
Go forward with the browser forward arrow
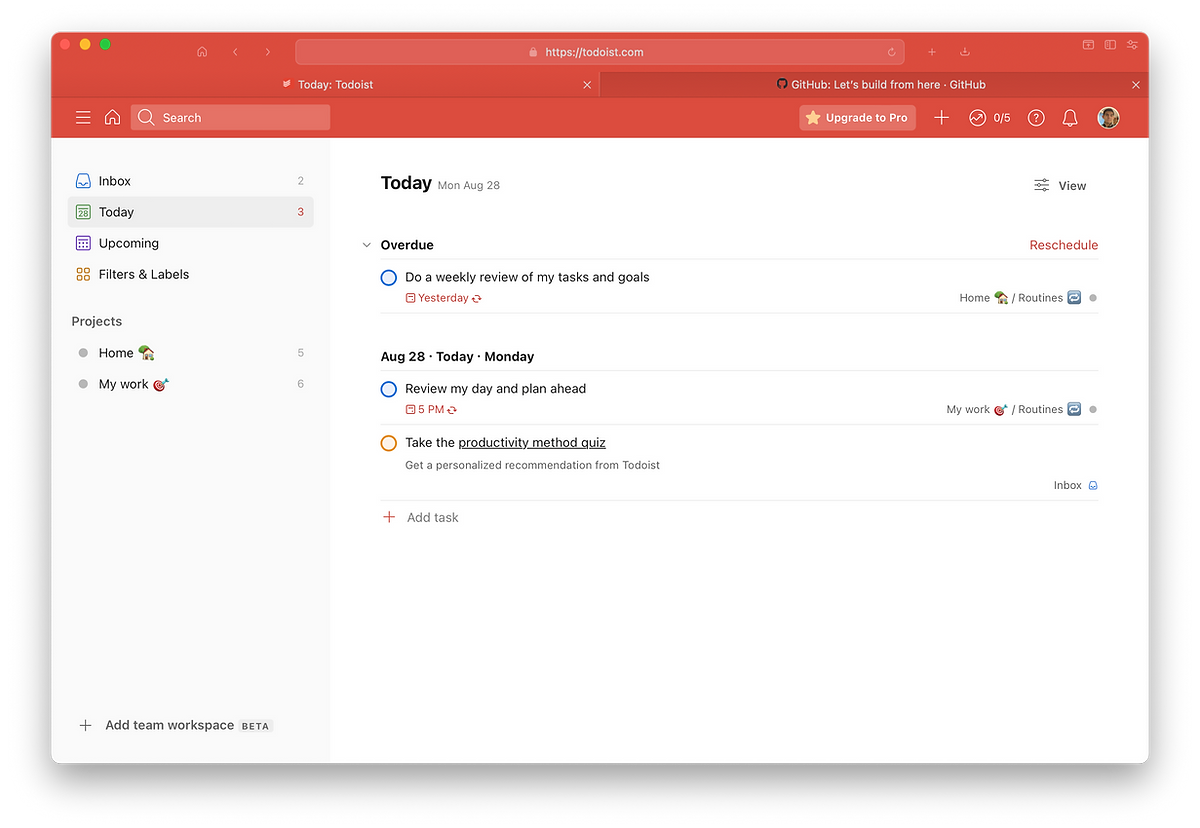[x=267, y=51]
